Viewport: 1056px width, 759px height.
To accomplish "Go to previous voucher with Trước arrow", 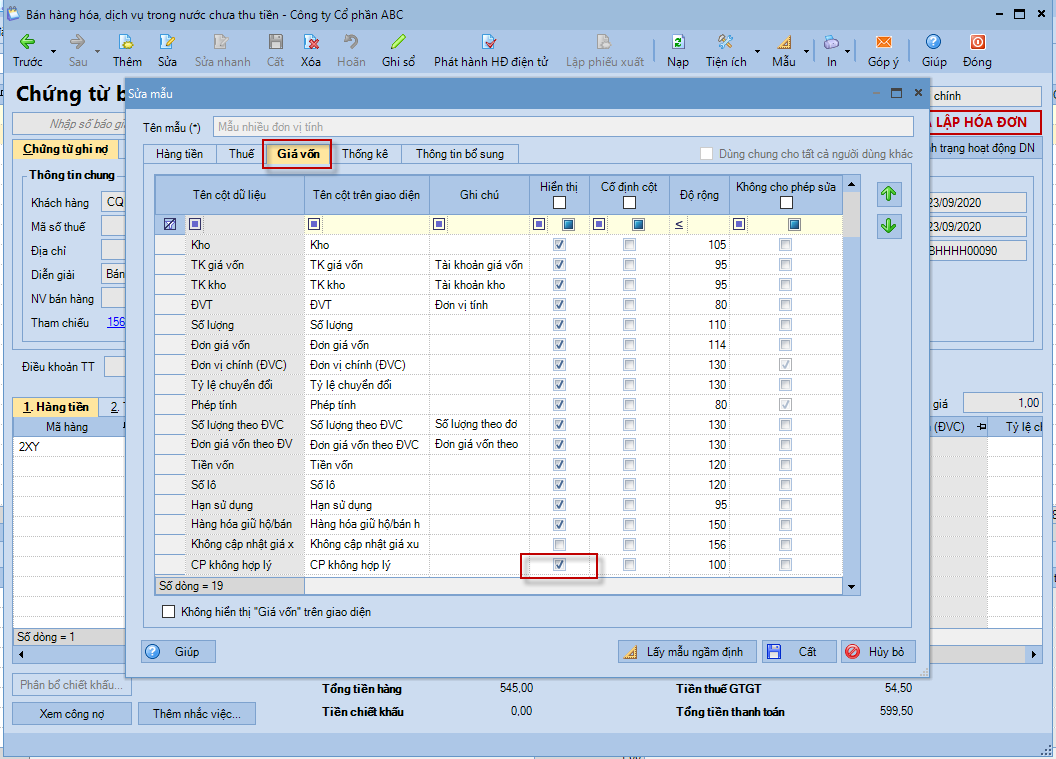I will pos(27,42).
